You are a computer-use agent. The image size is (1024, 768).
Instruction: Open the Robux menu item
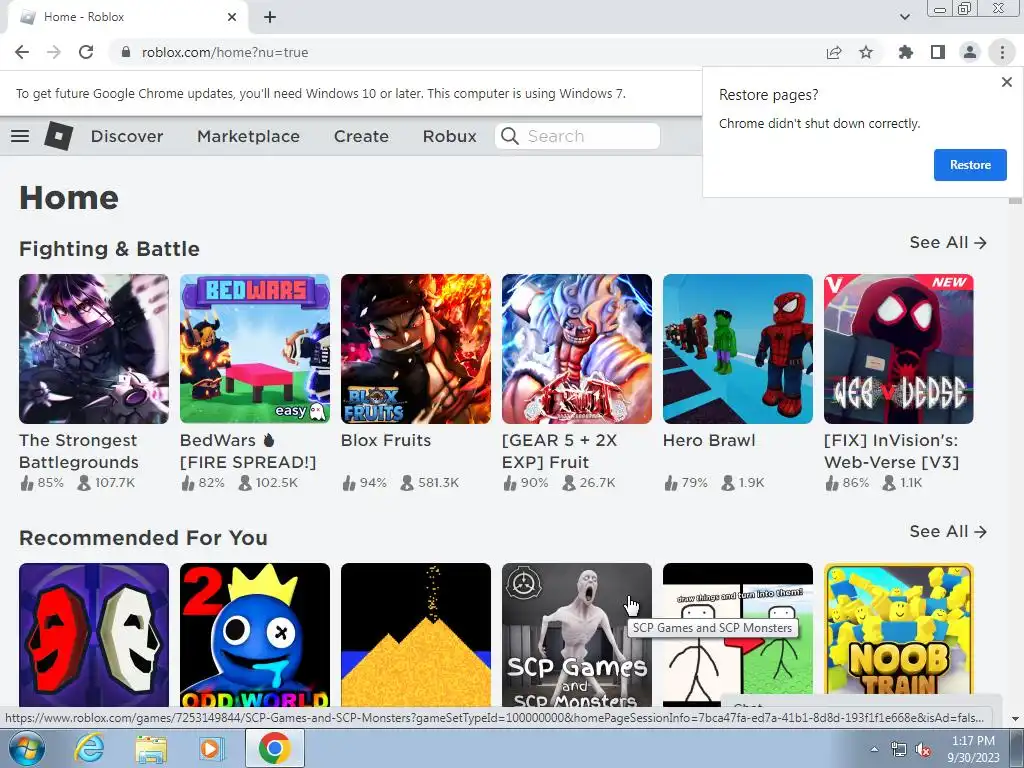pyautogui.click(x=449, y=136)
